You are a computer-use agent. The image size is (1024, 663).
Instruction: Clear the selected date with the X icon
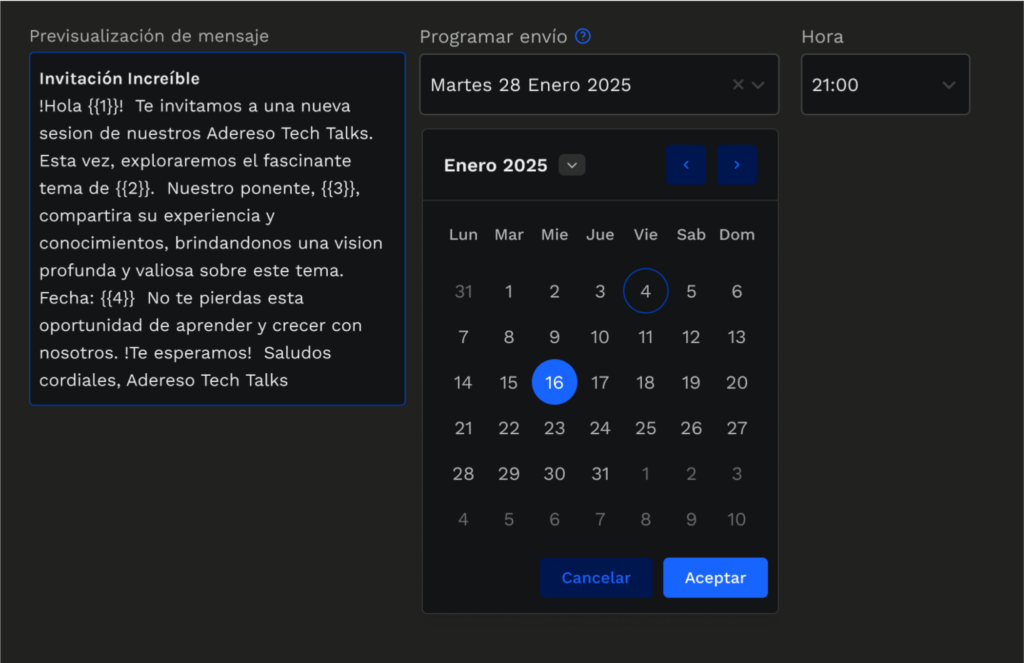737,85
